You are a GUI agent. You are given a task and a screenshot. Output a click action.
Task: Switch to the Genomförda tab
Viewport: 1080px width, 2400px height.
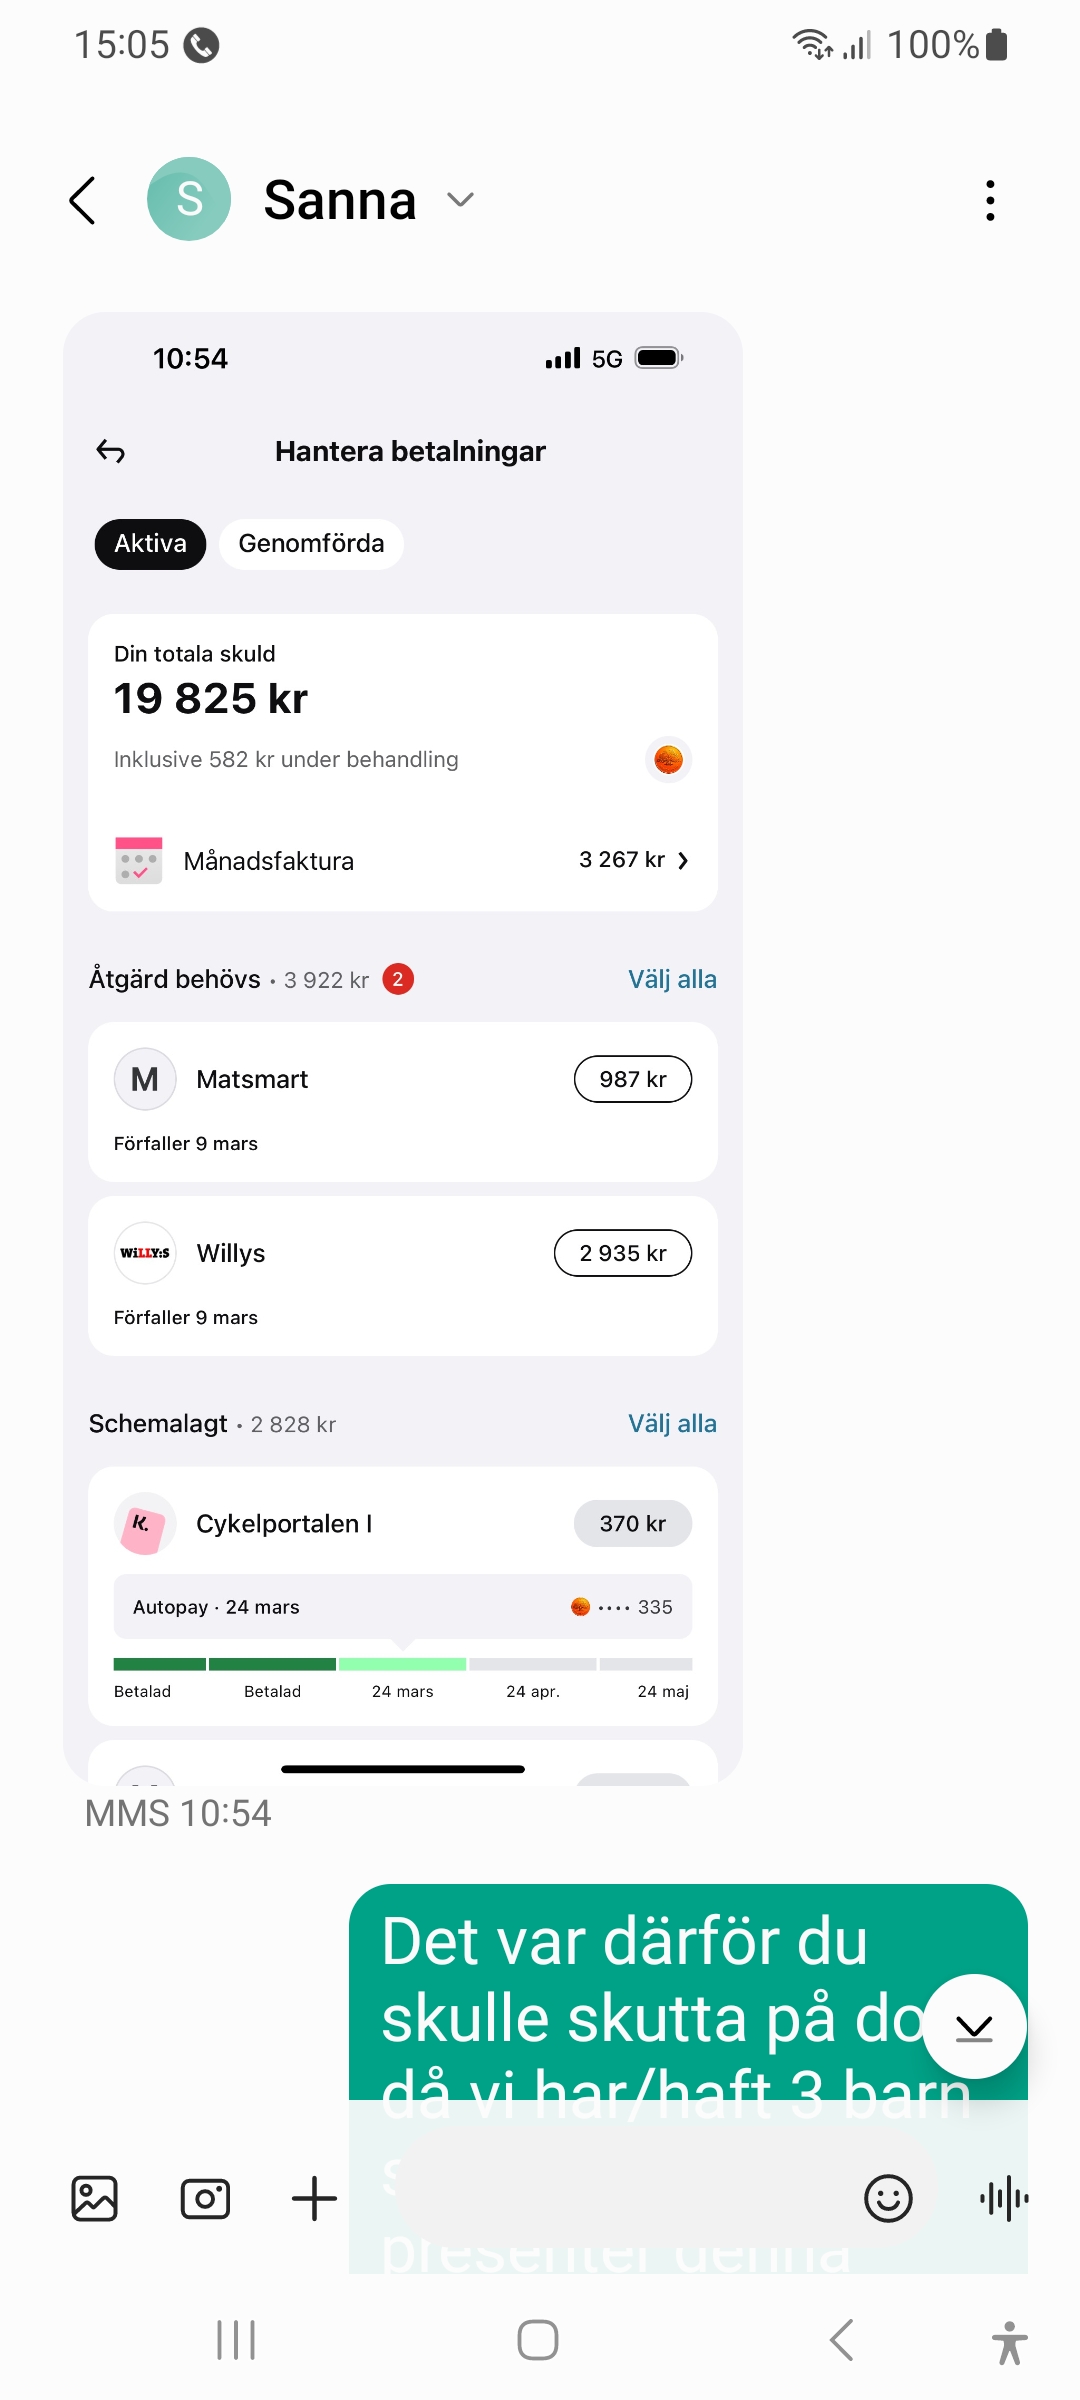click(311, 544)
